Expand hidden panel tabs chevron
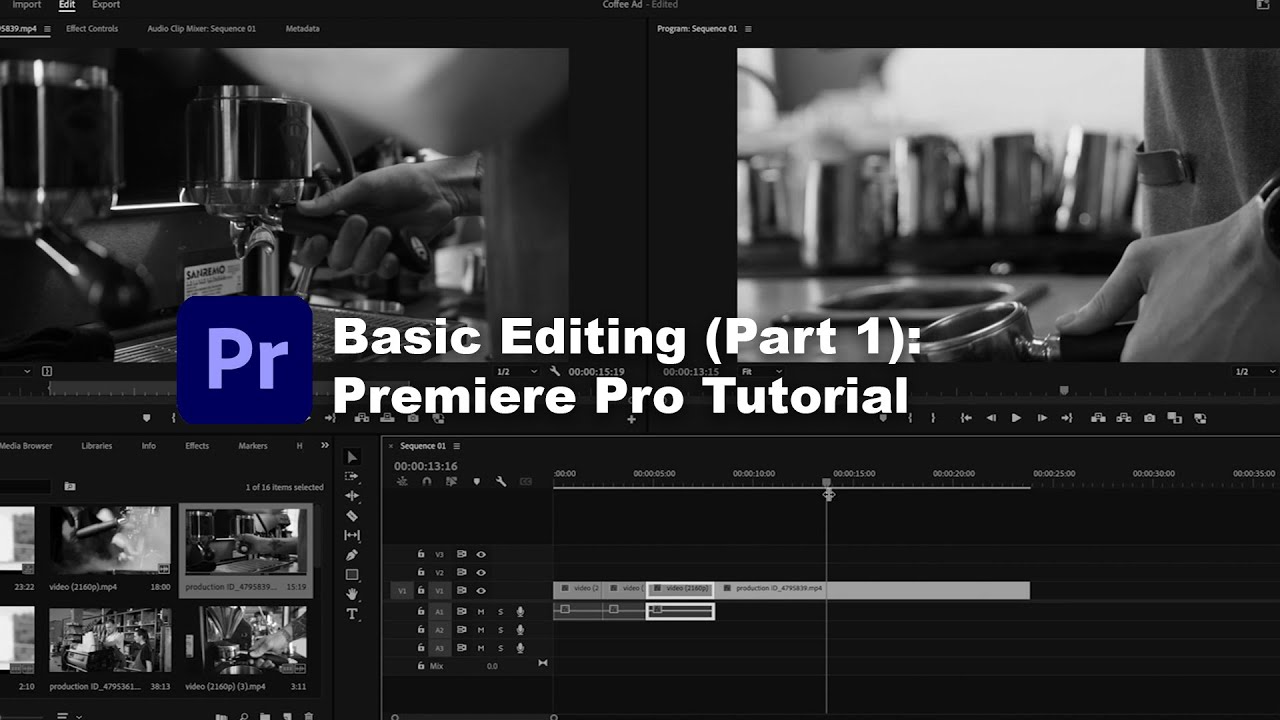The width and height of the screenshot is (1280, 720). pyautogui.click(x=324, y=446)
